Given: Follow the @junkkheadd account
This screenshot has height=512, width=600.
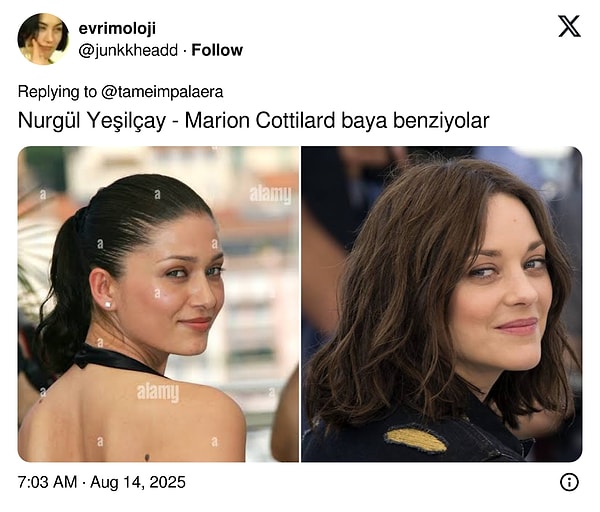Looking at the screenshot, I should pyautogui.click(x=217, y=50).
